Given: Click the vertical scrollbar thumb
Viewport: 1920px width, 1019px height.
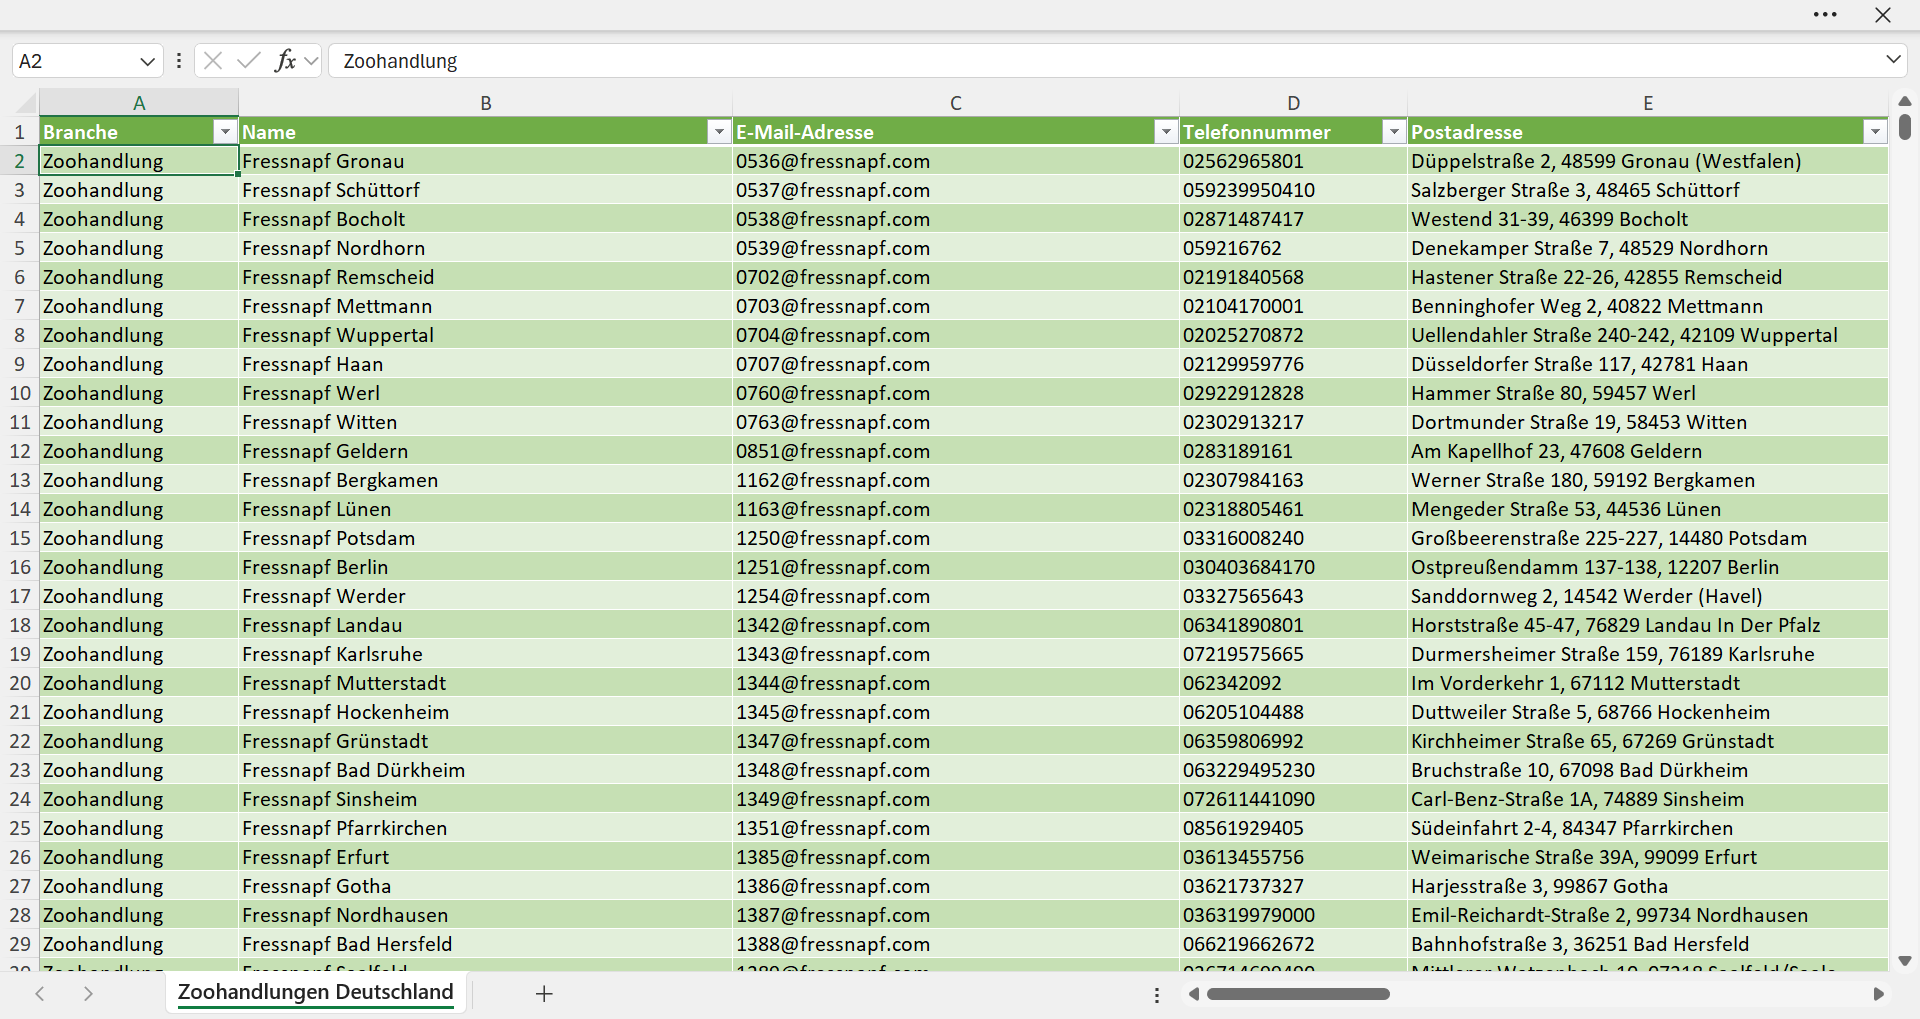Looking at the screenshot, I should [1904, 127].
